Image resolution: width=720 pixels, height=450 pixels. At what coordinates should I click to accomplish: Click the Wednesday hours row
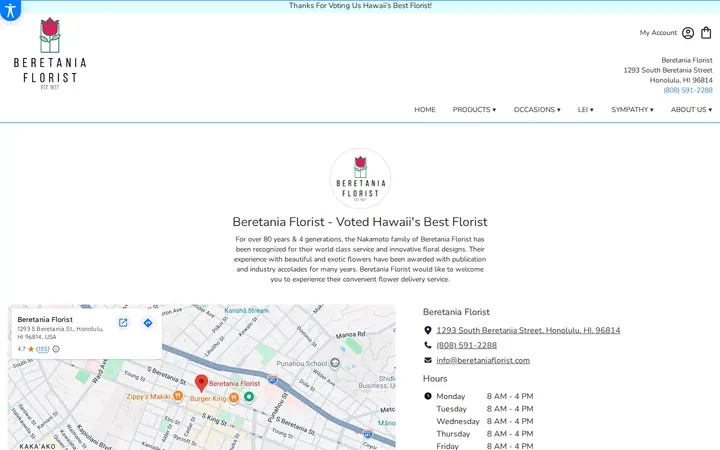click(484, 421)
